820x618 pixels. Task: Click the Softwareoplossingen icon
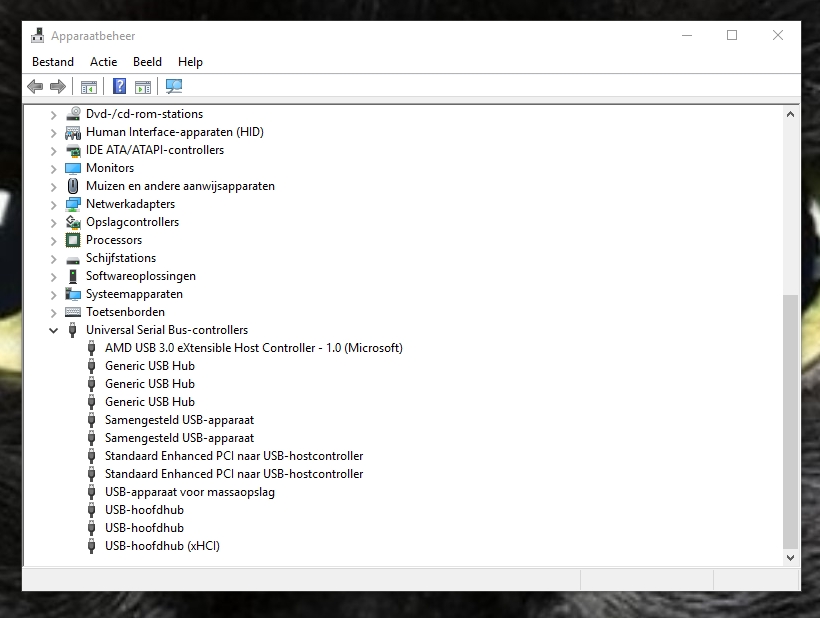(73, 276)
